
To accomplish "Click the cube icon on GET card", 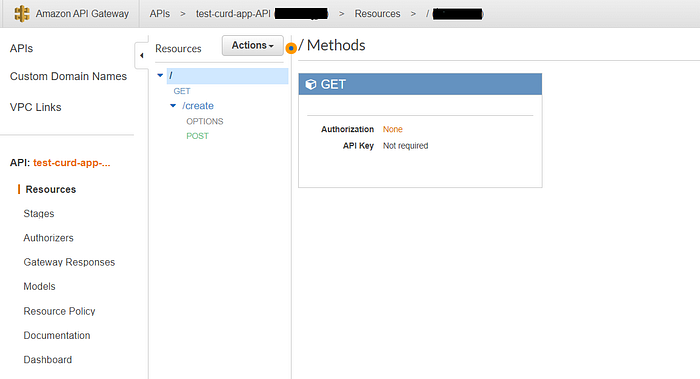I will pos(311,84).
